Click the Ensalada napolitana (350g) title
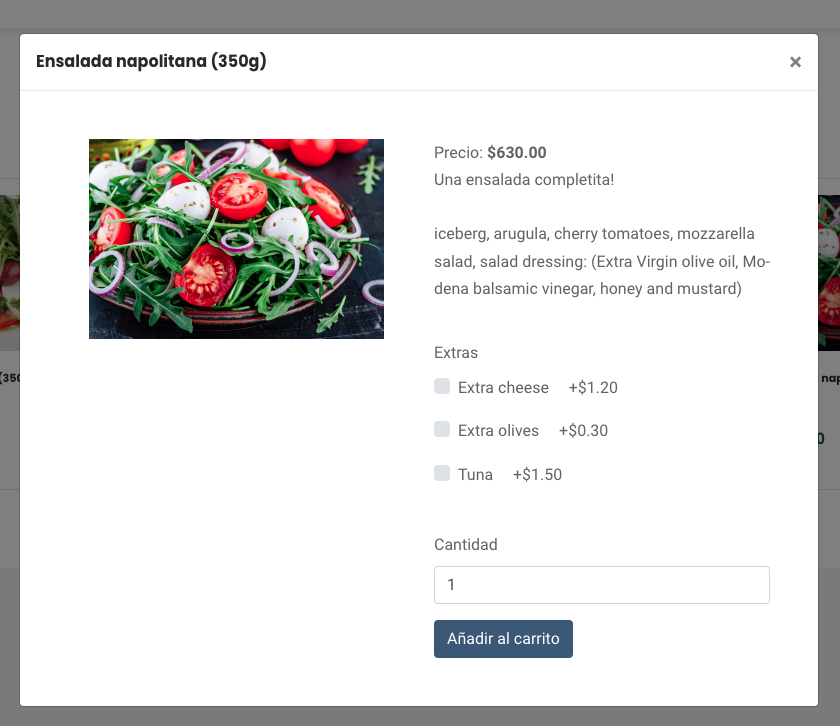The width and height of the screenshot is (840, 726). click(x=151, y=62)
